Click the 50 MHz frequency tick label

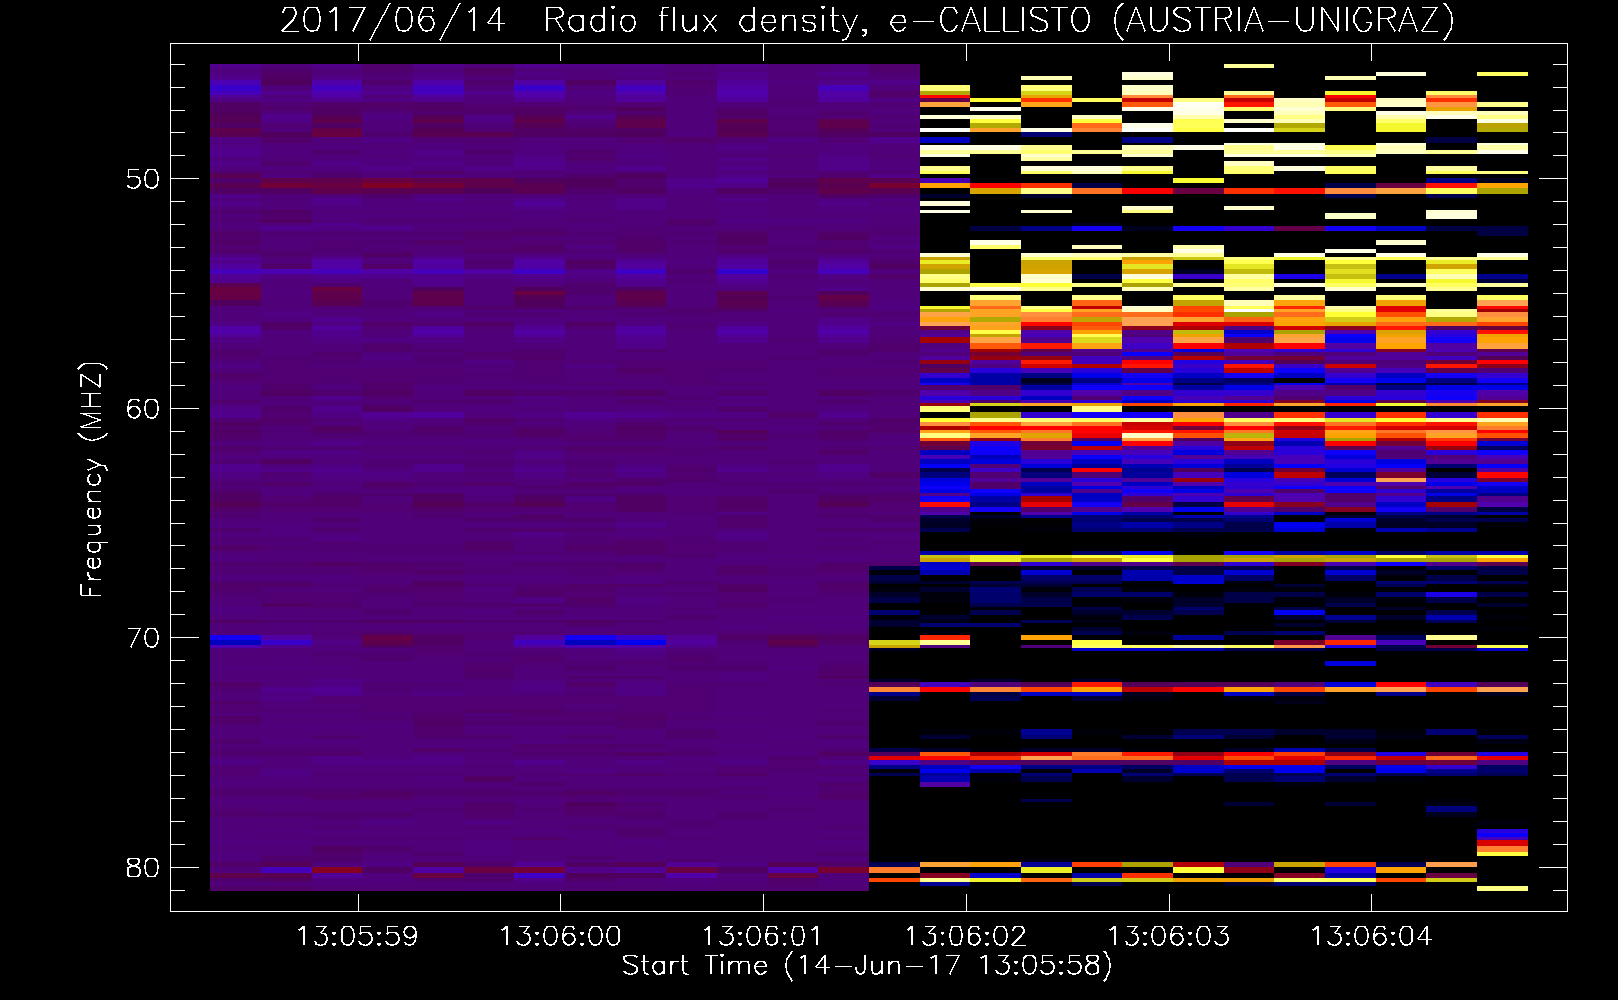click(x=144, y=180)
